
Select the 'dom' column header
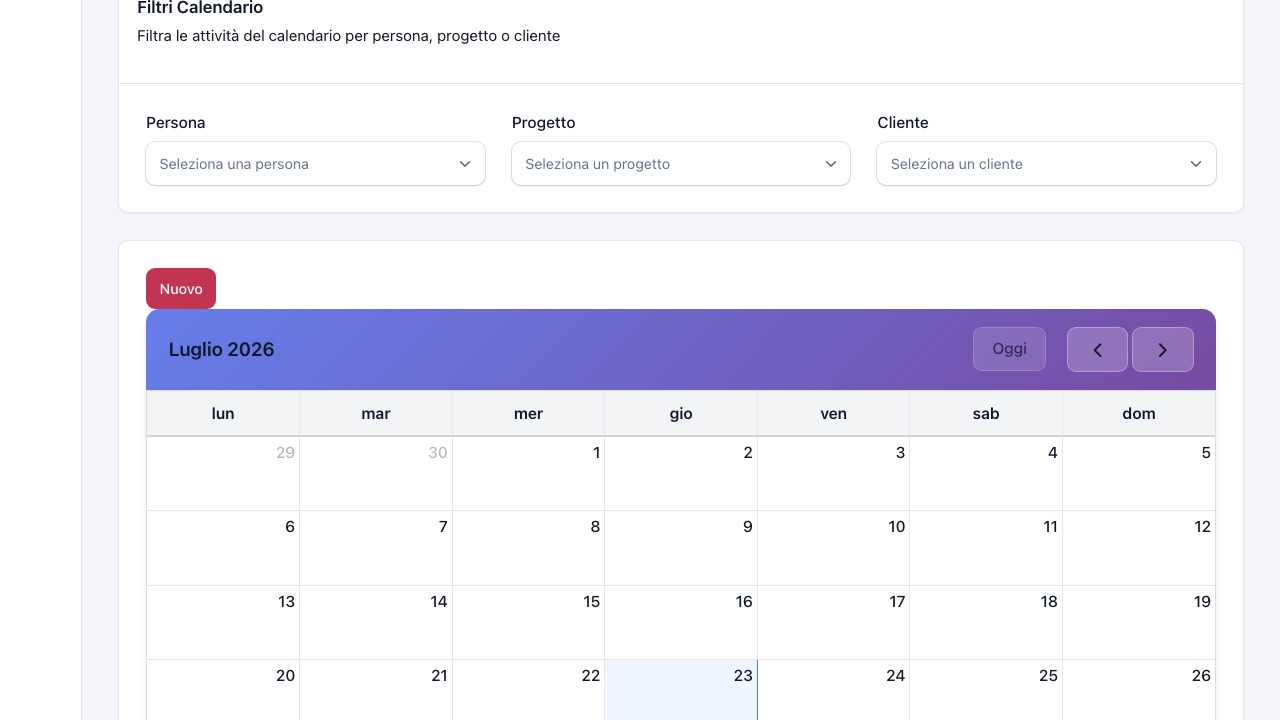(x=1139, y=414)
